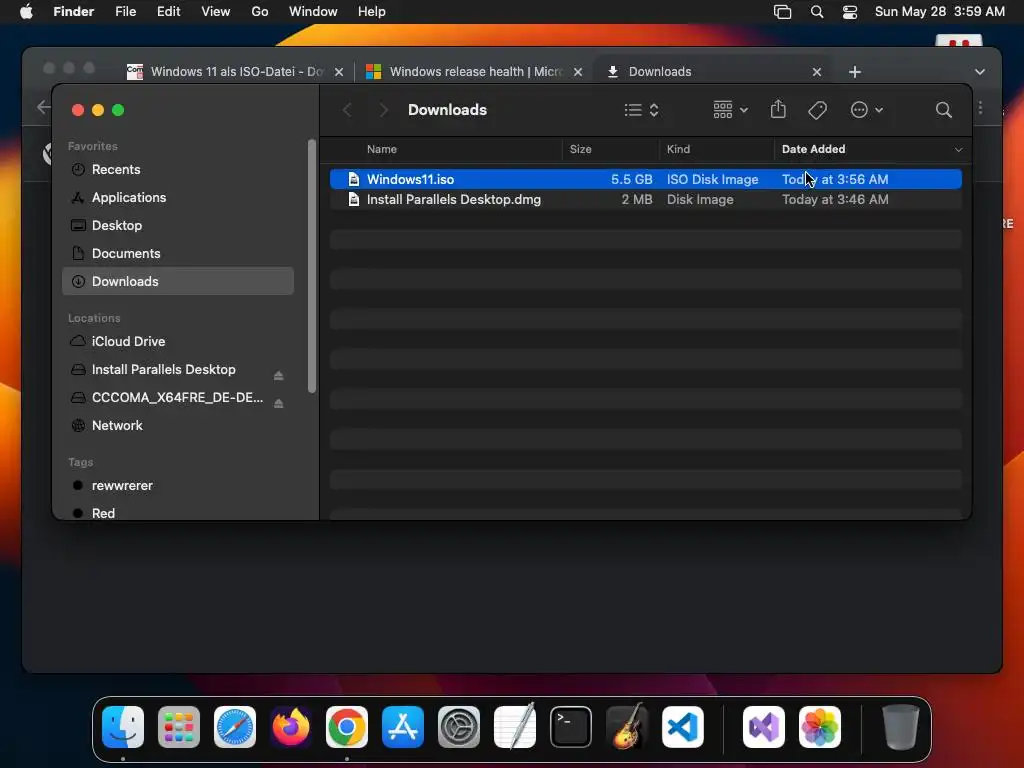This screenshot has width=1024, height=768.
Task: Click the Edit Tags toolbar icon
Action: [817, 110]
